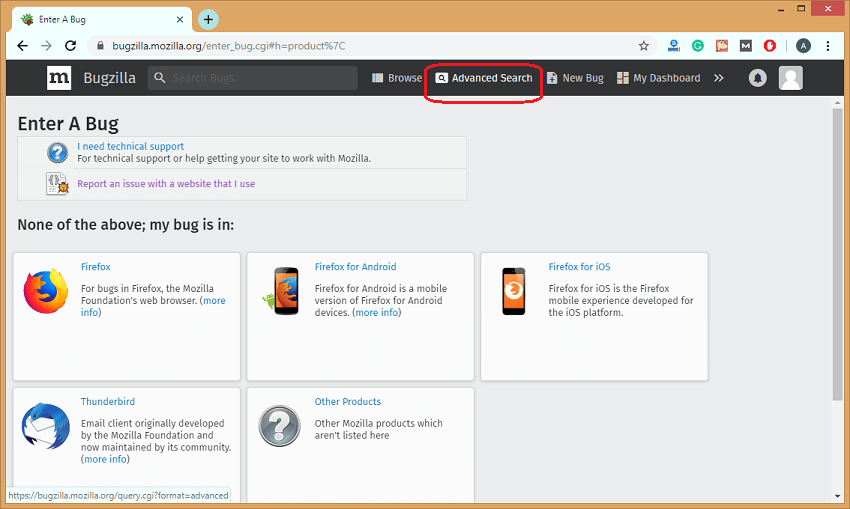Click the first blue extension icon
The width and height of the screenshot is (850, 509).
tap(674, 46)
